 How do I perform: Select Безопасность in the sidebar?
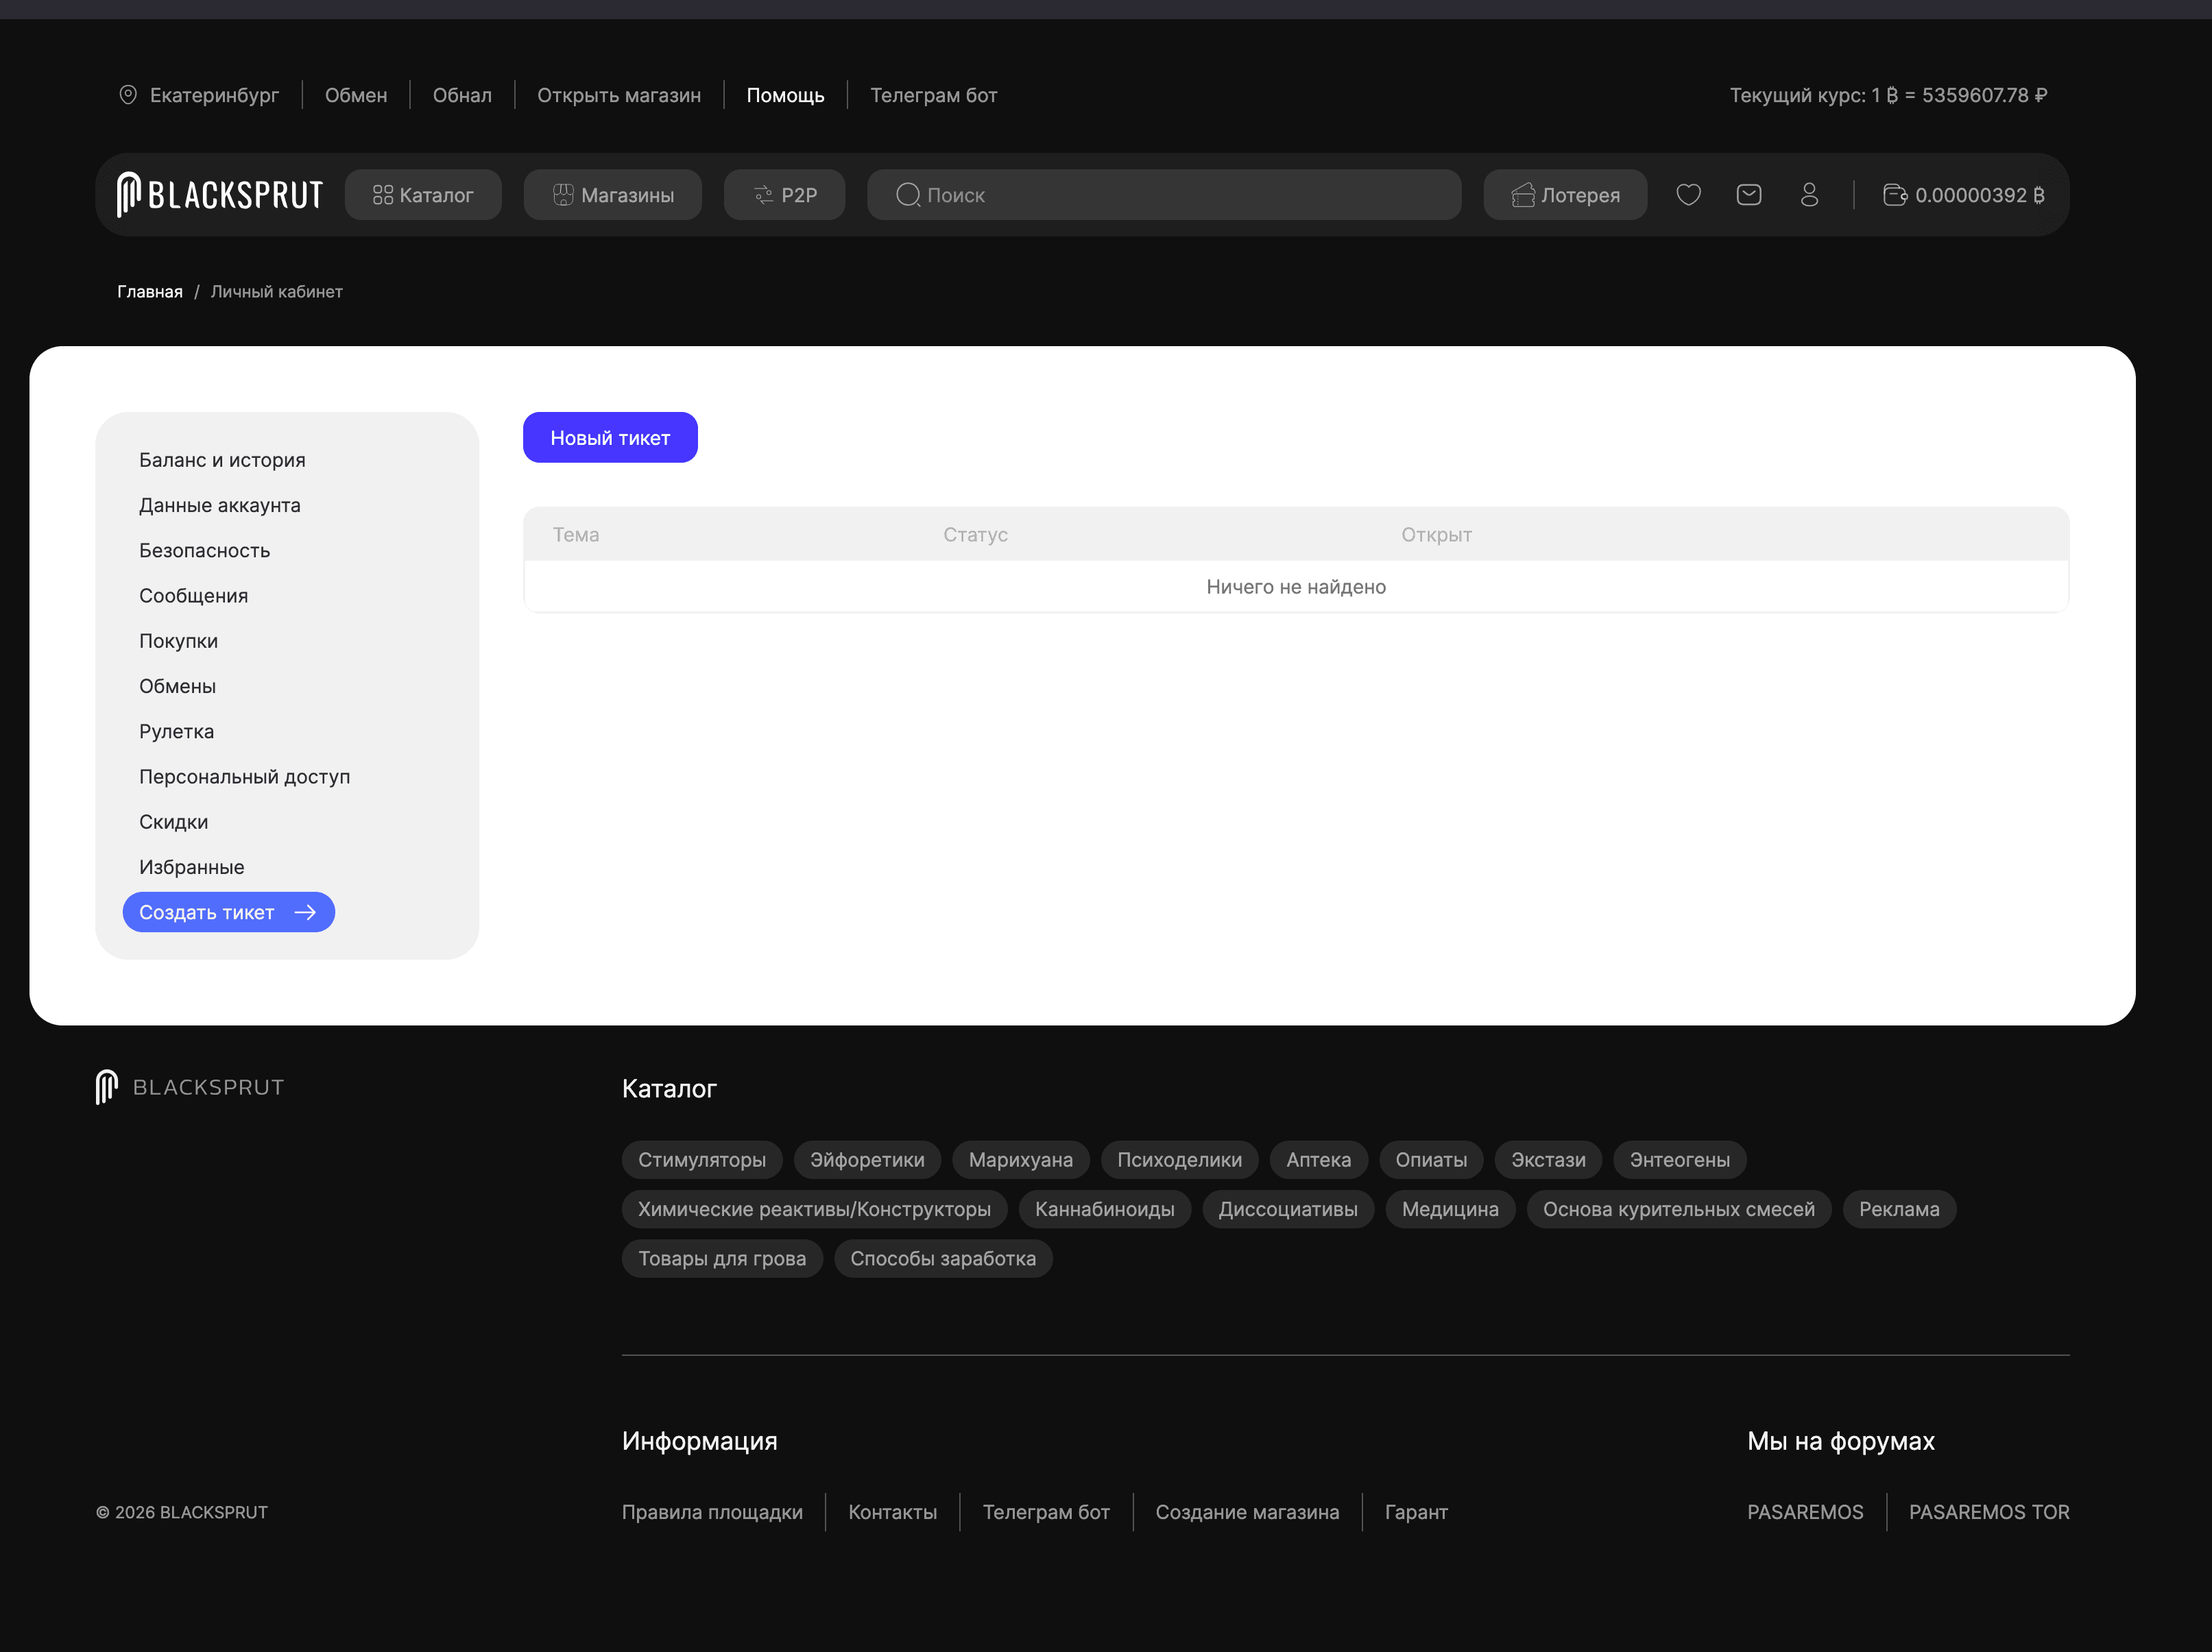[x=204, y=550]
